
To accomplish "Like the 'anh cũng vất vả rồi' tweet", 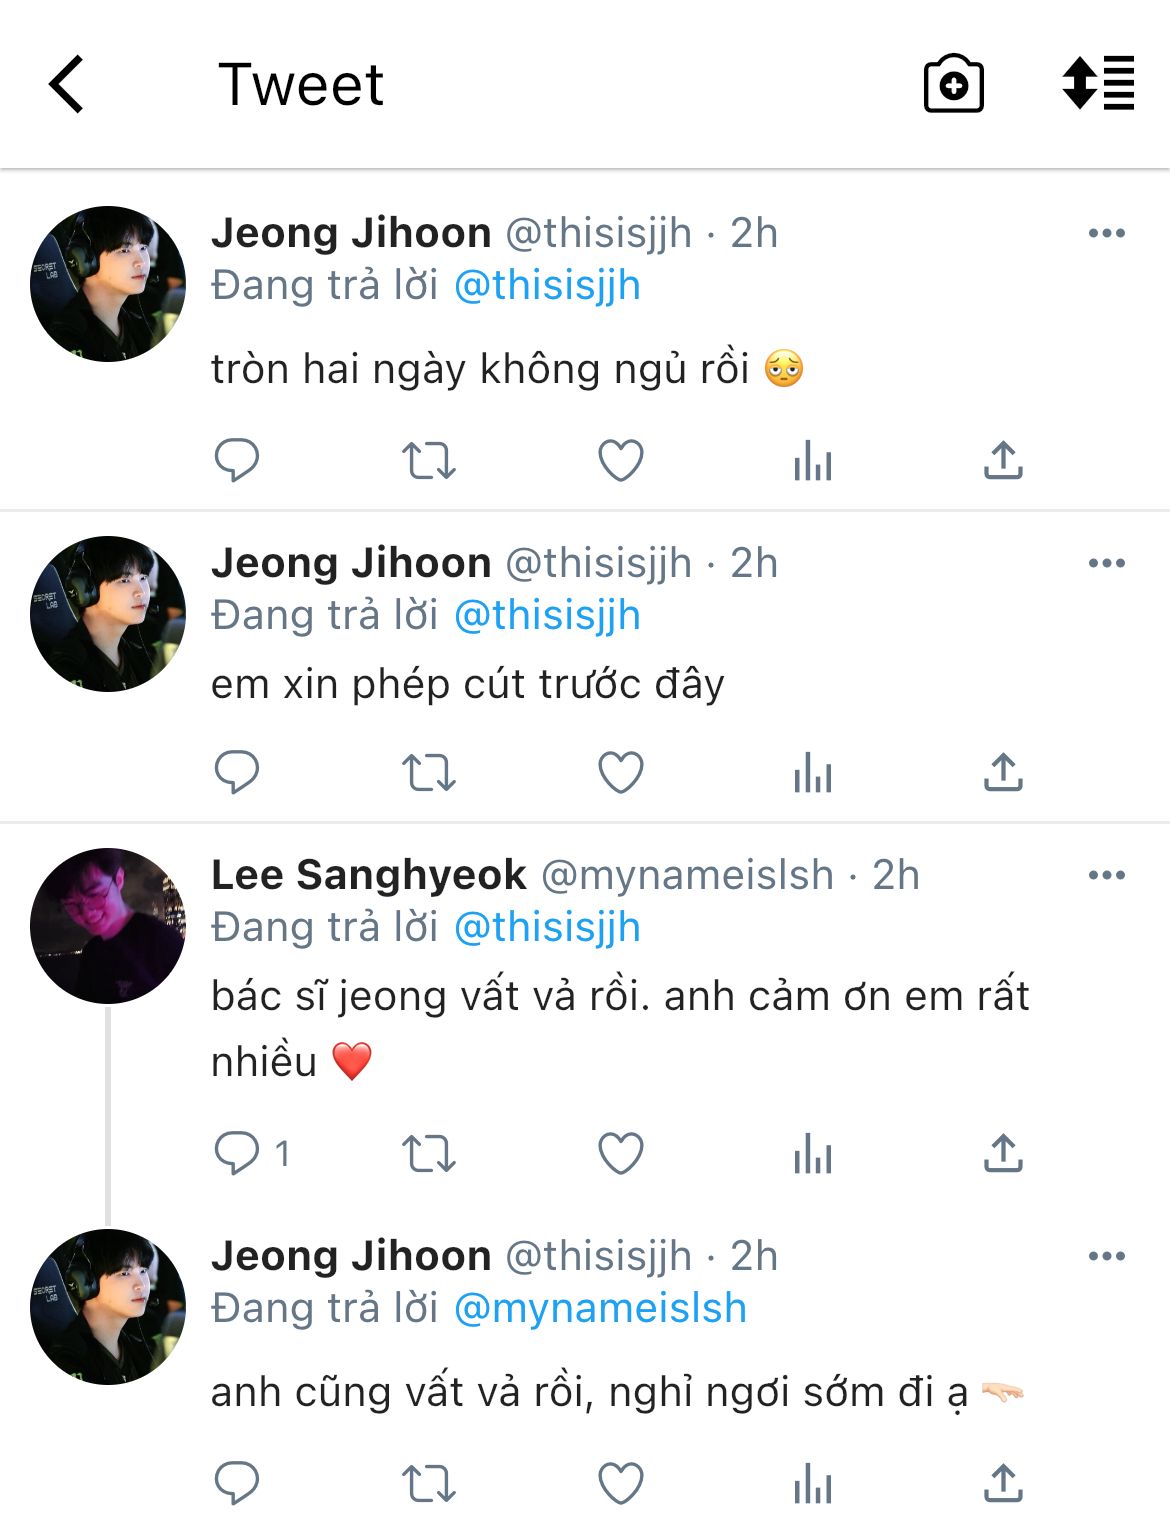I will click(x=621, y=1484).
